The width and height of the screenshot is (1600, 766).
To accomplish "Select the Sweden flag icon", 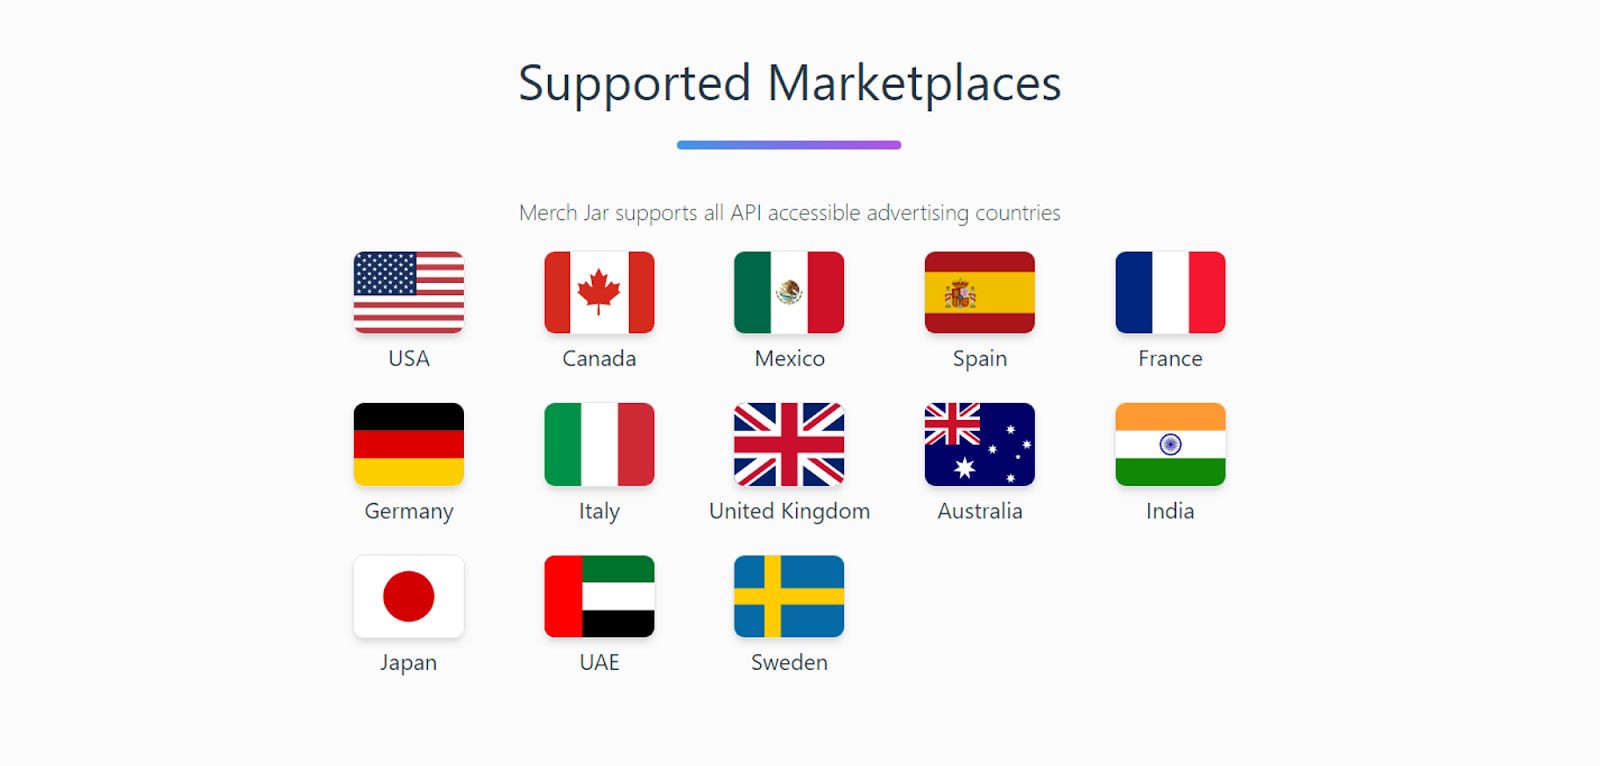I will click(x=789, y=596).
